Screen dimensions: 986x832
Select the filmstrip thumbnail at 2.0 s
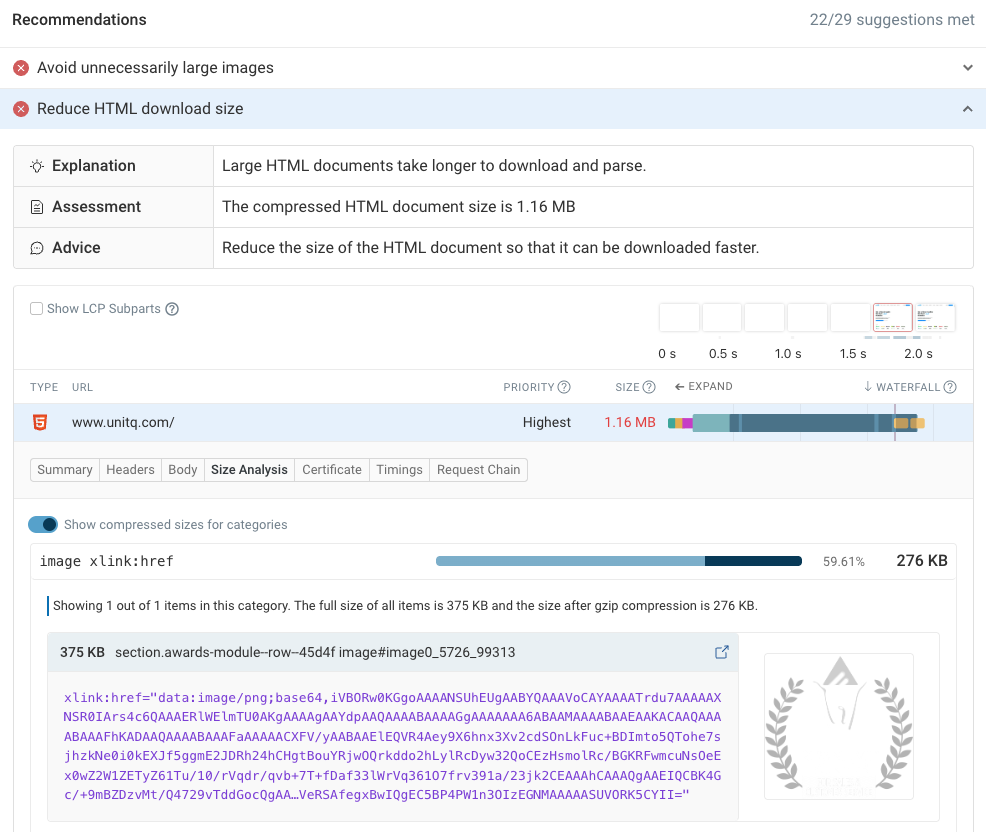(935, 317)
